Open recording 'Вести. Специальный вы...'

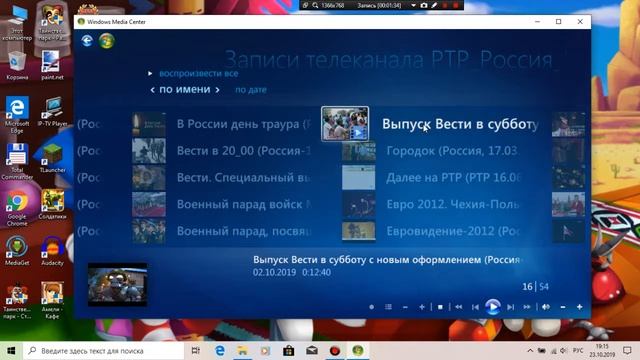click(243, 178)
